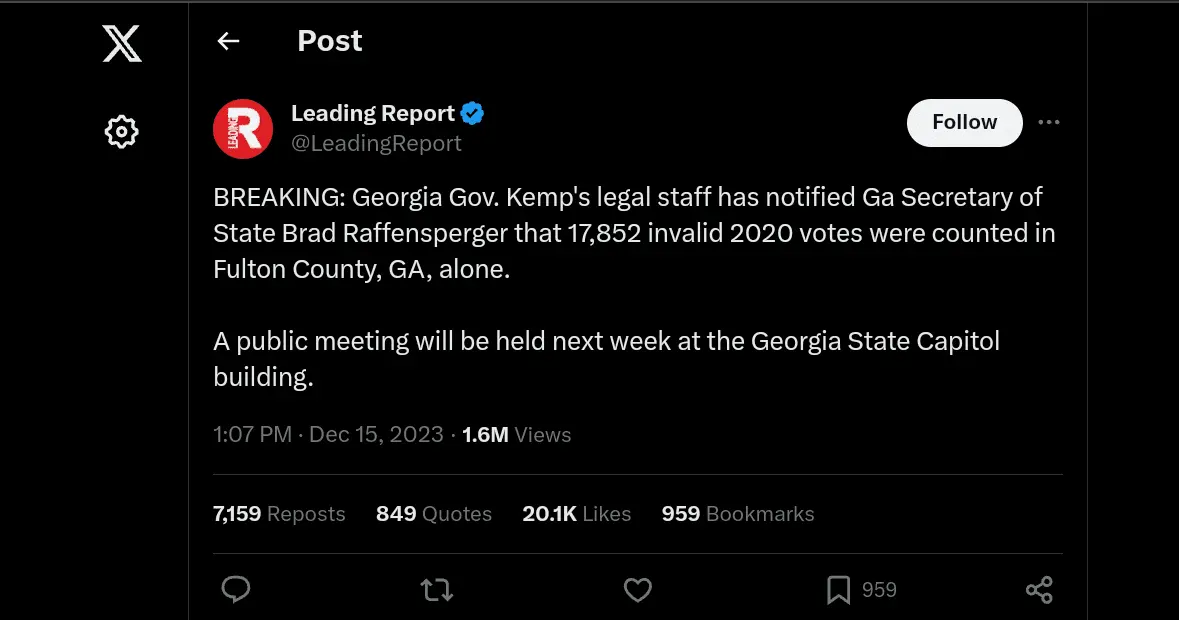
Task: Click the 1.6M Views count
Action: (516, 435)
